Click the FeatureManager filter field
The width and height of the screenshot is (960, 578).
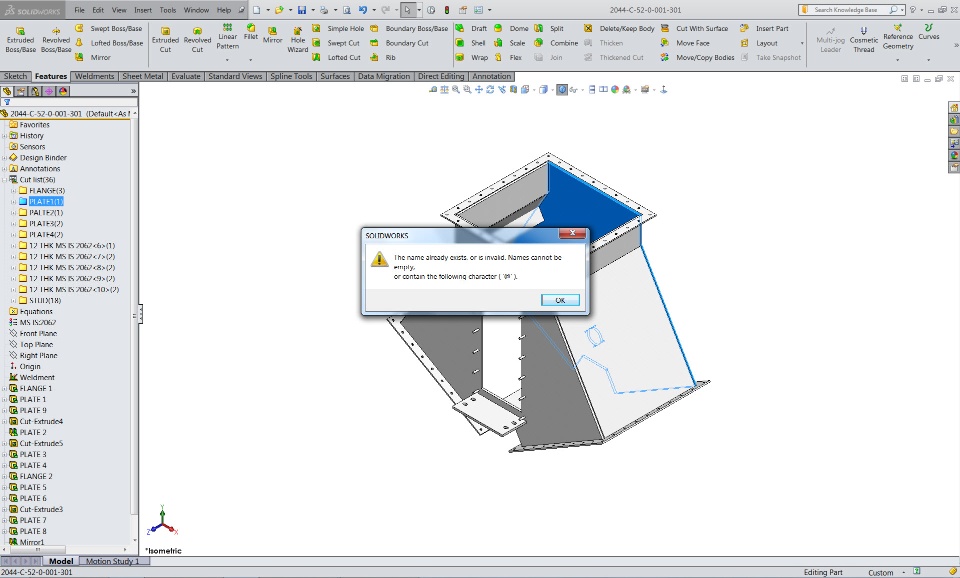tap(69, 102)
